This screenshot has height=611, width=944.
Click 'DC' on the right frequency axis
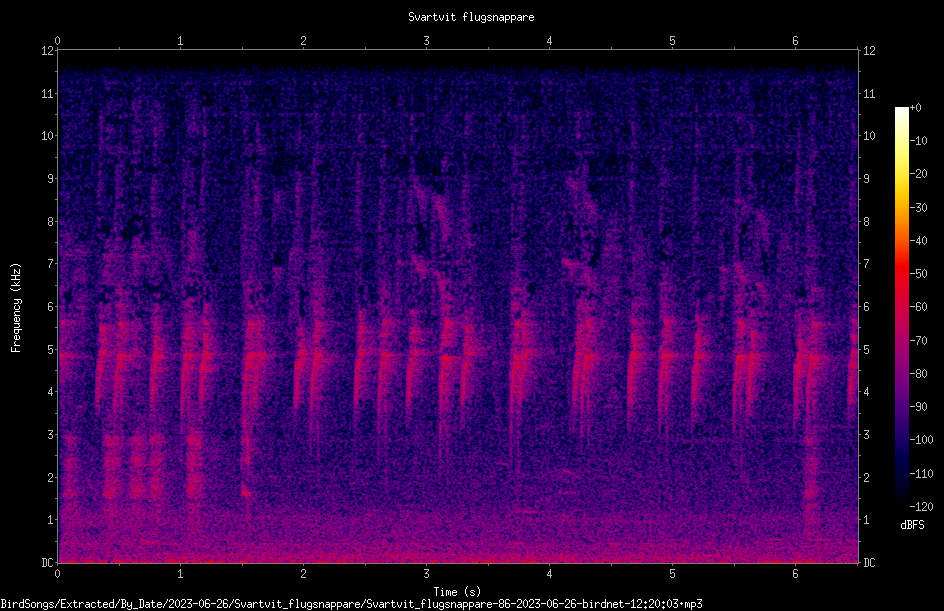[869, 563]
